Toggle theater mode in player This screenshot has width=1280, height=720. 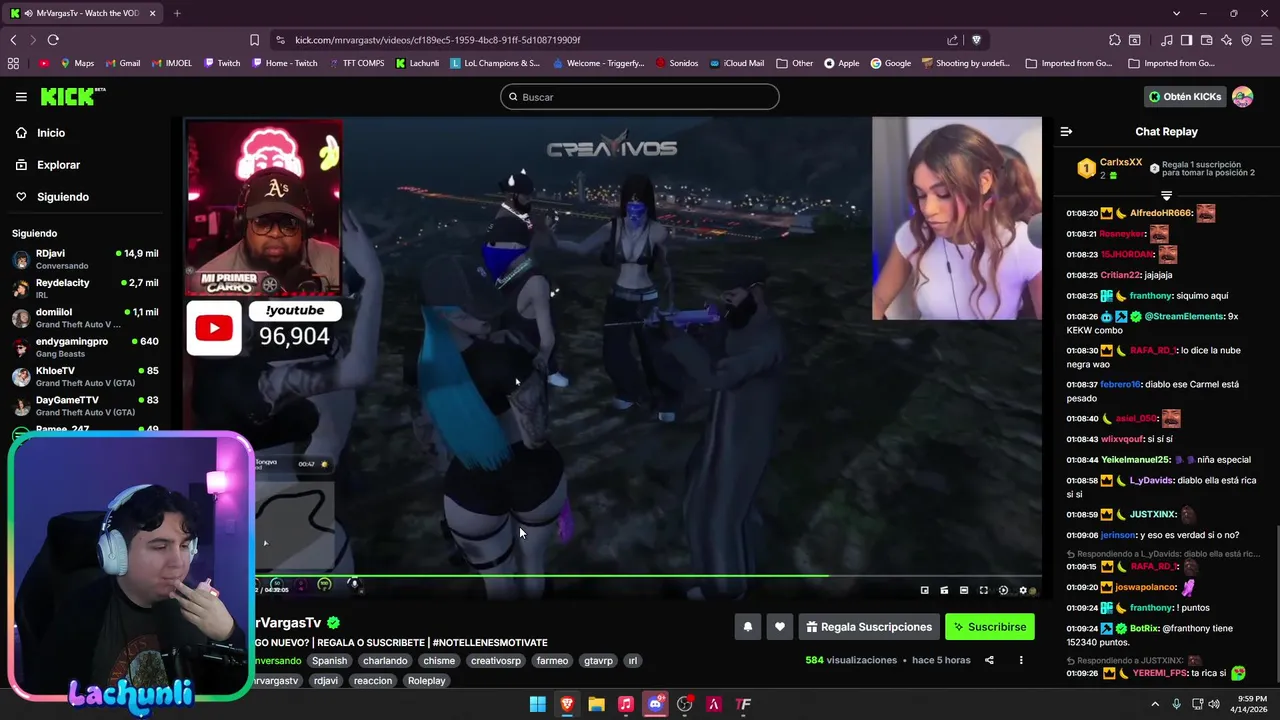(x=964, y=590)
